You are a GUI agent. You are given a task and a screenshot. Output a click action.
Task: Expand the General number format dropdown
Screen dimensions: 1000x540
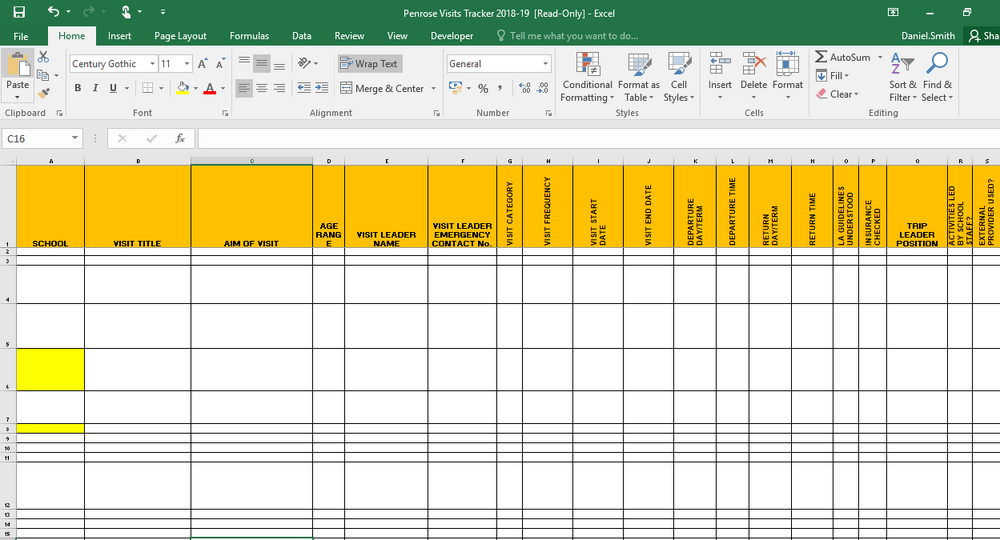(545, 64)
